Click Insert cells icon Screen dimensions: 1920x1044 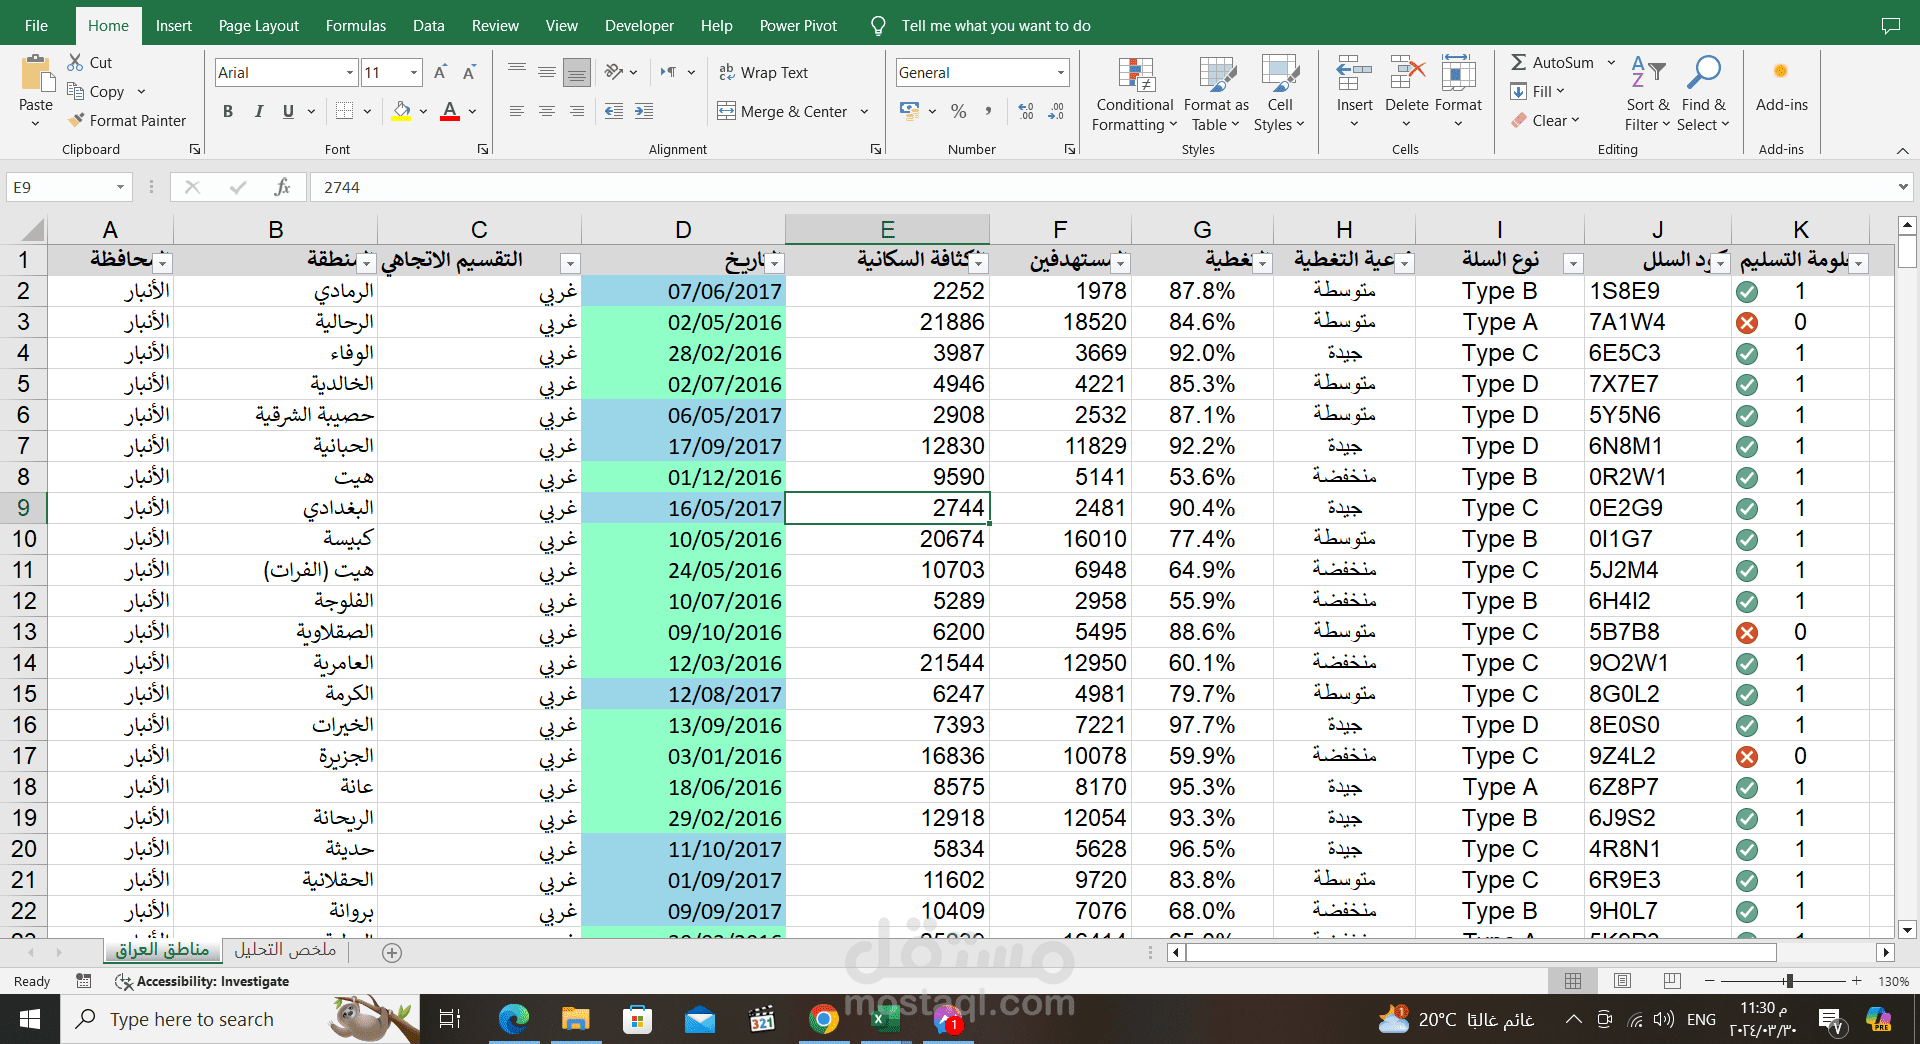click(x=1354, y=74)
